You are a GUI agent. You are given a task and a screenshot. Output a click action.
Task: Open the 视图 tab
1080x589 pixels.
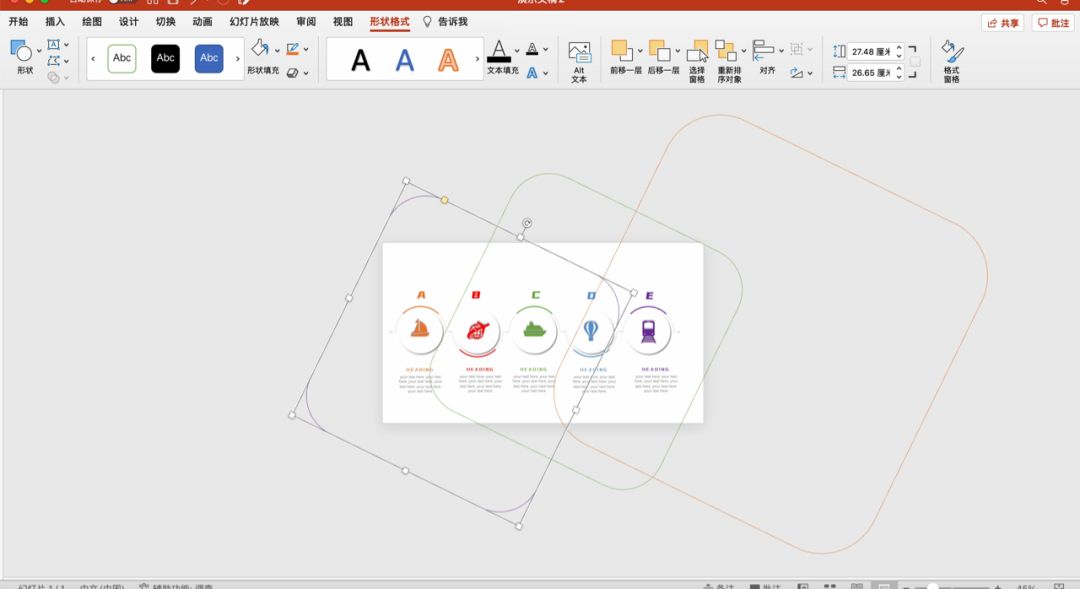coord(343,22)
